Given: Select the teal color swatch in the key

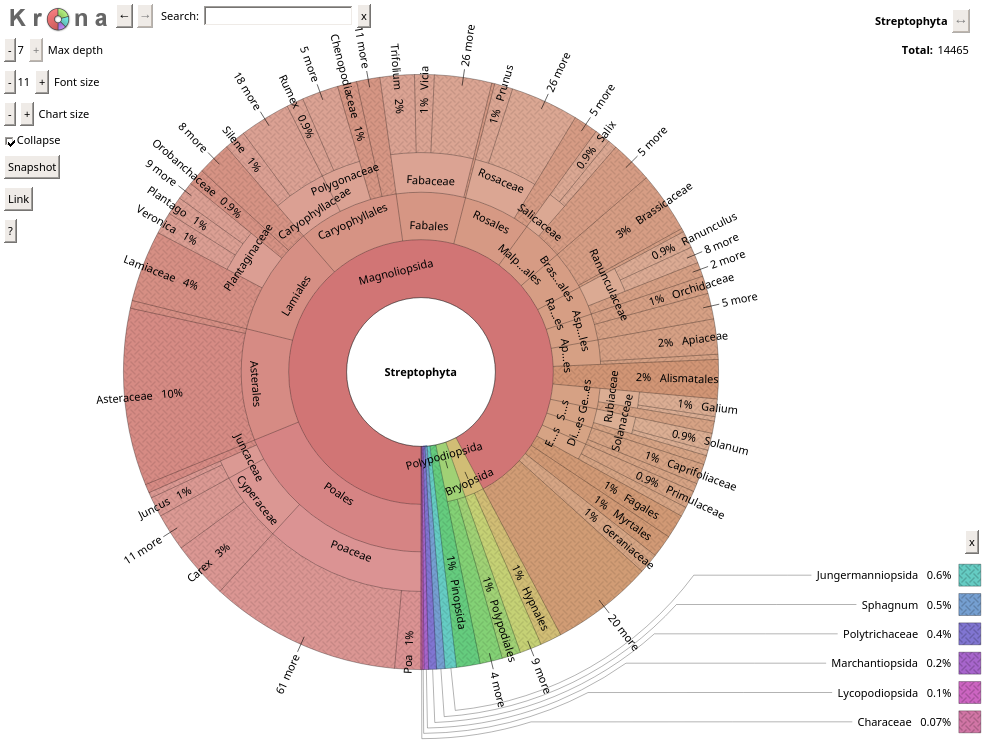Looking at the screenshot, I should coord(969,575).
